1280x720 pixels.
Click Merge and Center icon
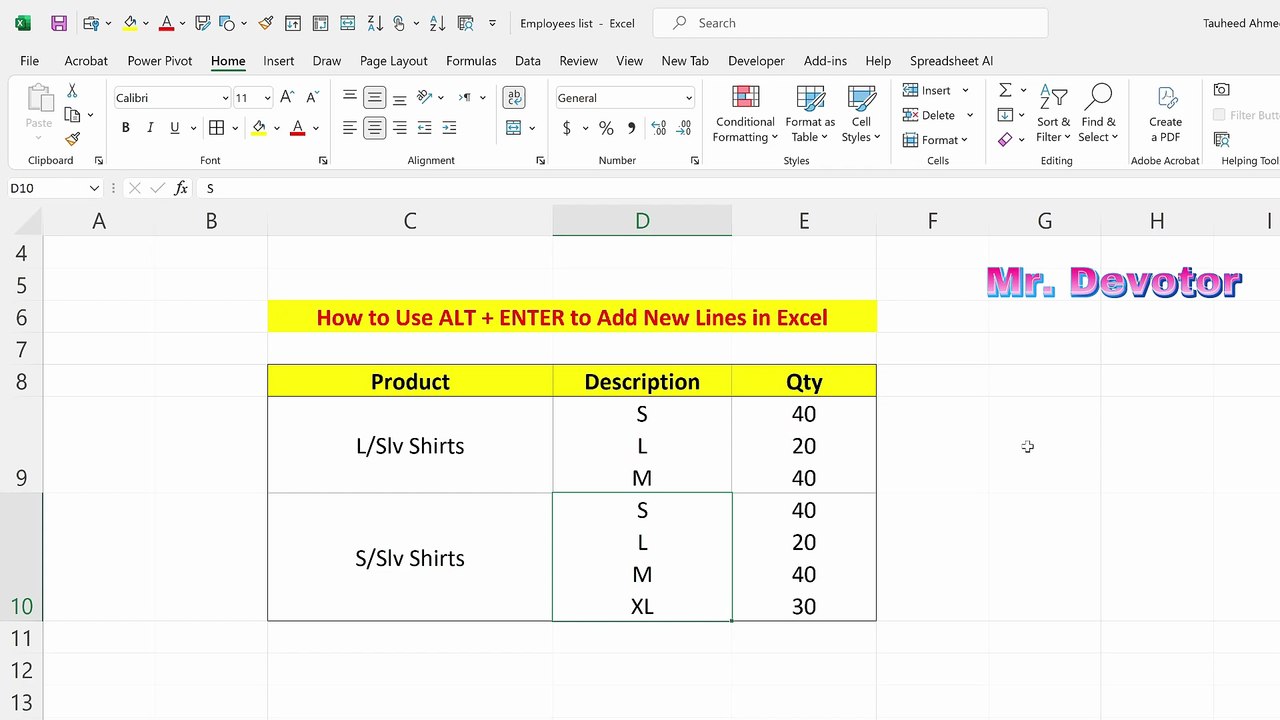[x=514, y=127]
